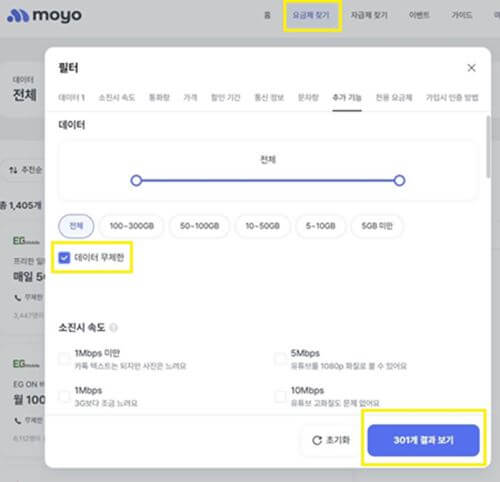
Task: Check the 1Mbps speed checkbox
Action: click(x=64, y=396)
